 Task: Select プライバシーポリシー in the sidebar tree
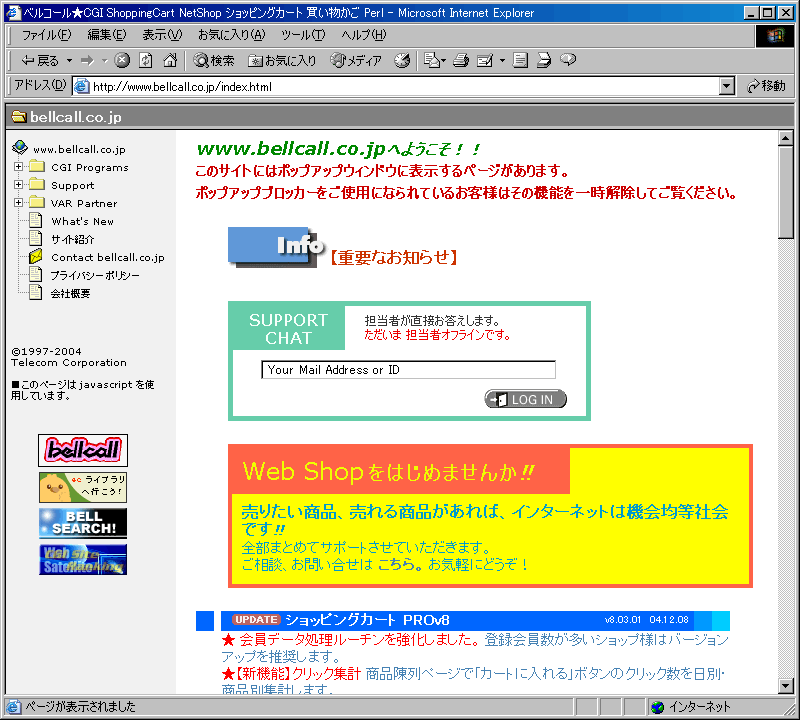[95, 276]
